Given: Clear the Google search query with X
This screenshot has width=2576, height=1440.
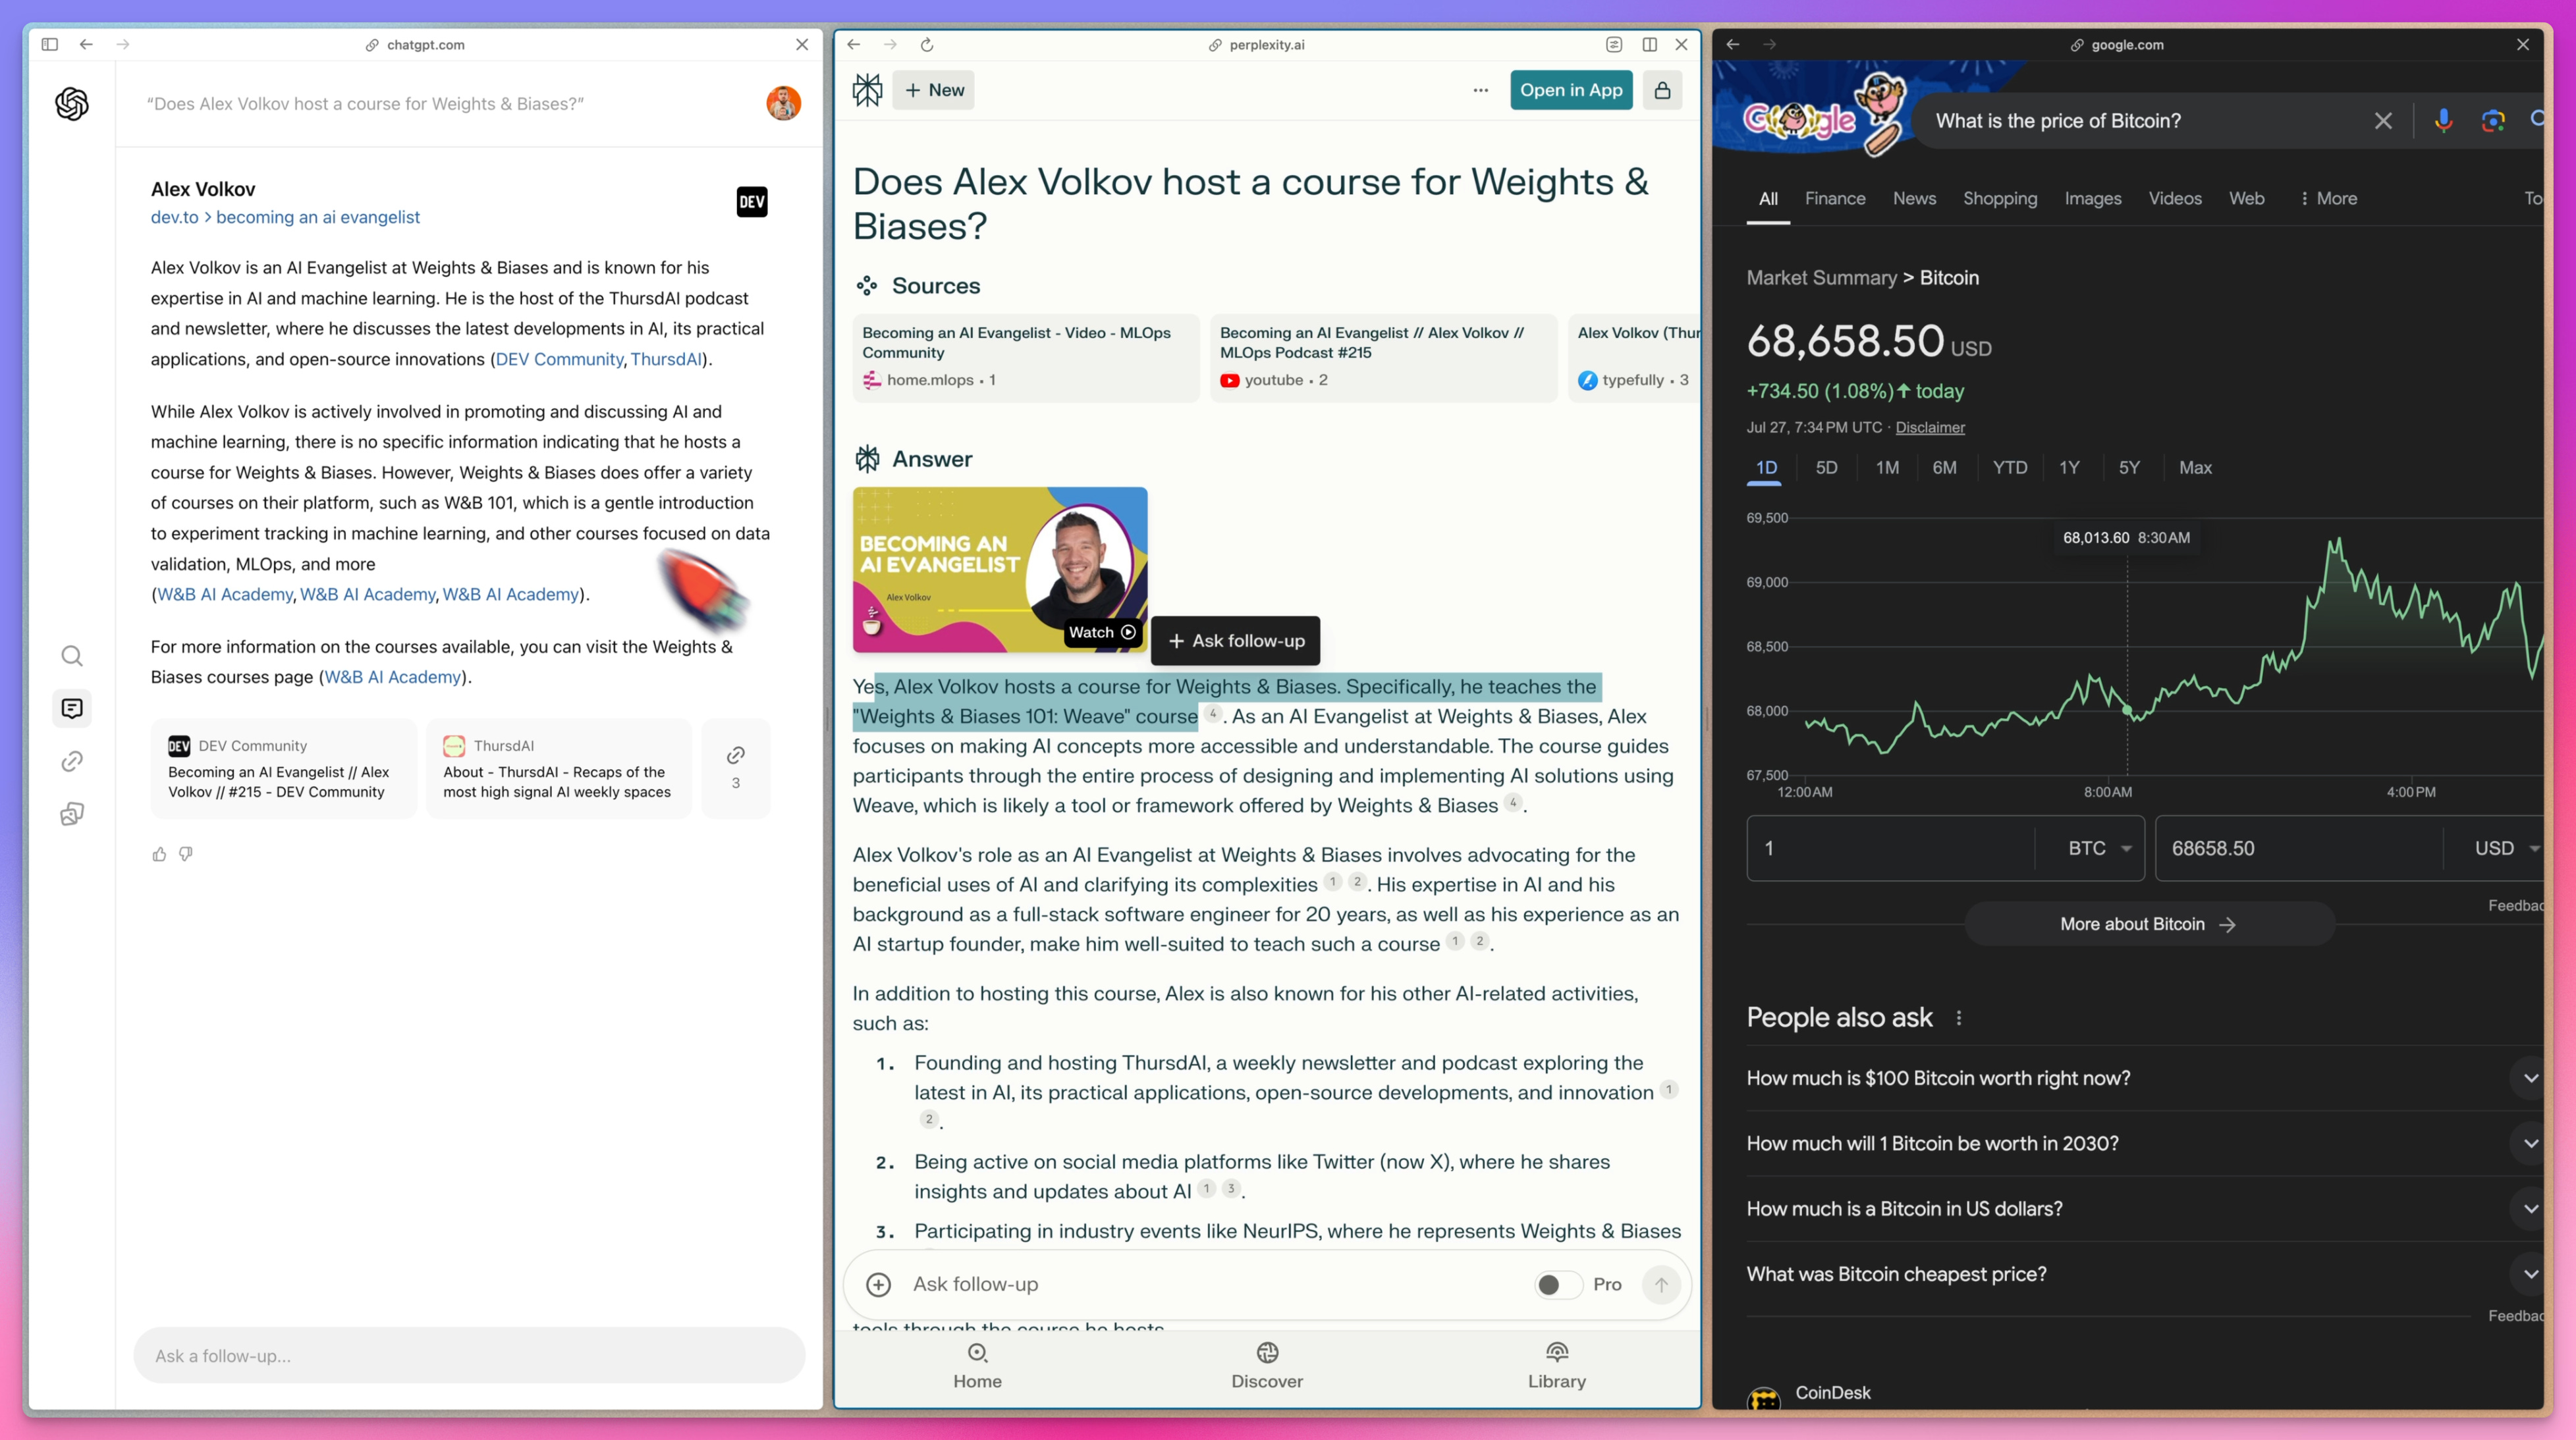Looking at the screenshot, I should pos(2384,121).
